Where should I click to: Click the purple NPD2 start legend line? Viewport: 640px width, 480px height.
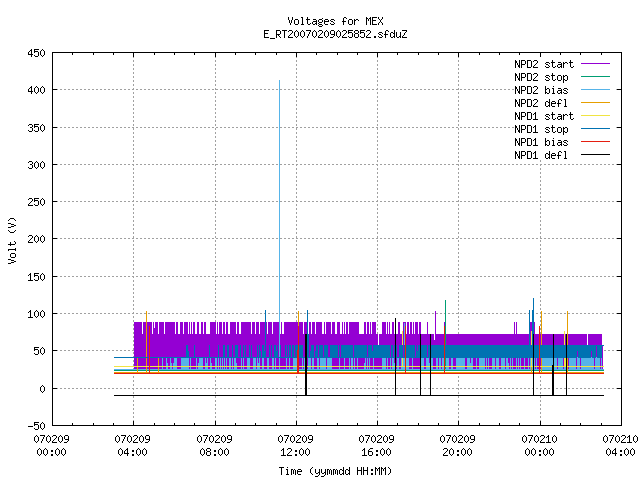click(x=596, y=64)
